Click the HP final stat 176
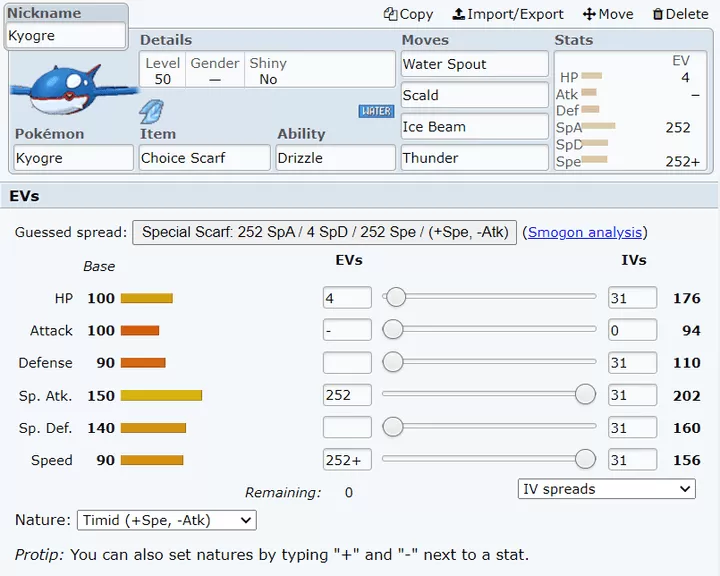The image size is (720, 576). tap(686, 298)
